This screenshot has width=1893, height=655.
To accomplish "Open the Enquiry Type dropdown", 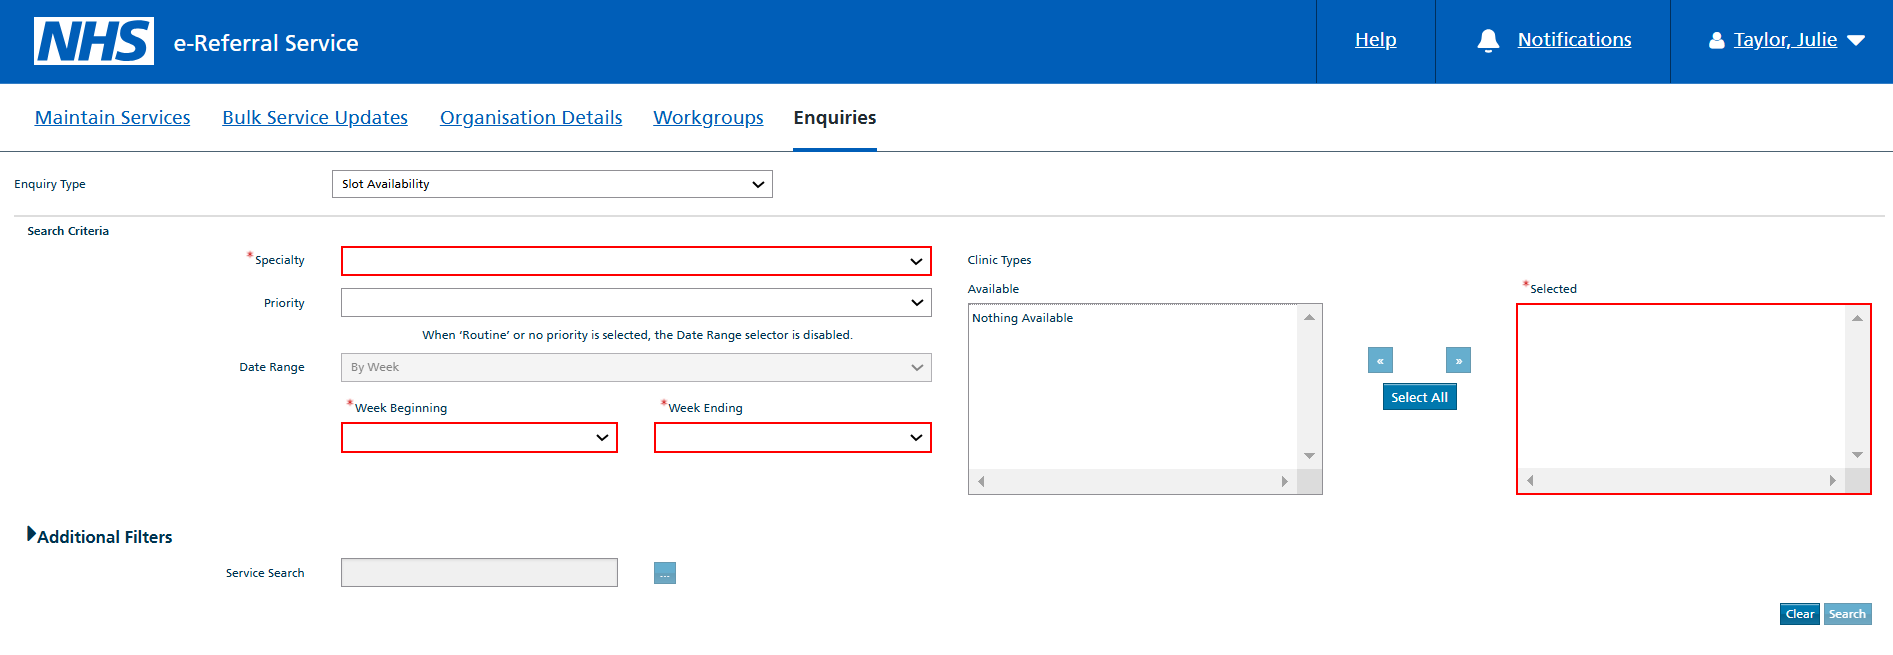I will pyautogui.click(x=552, y=184).
